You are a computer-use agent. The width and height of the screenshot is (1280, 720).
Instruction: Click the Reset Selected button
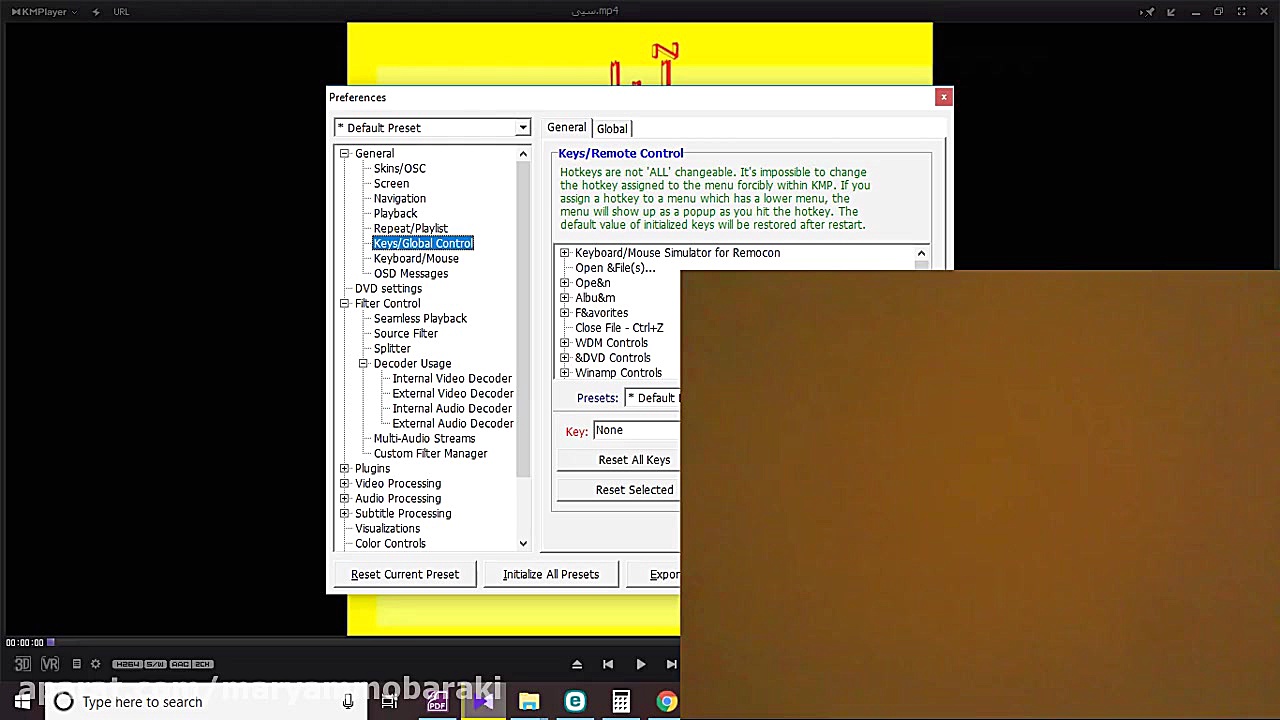tap(619, 490)
